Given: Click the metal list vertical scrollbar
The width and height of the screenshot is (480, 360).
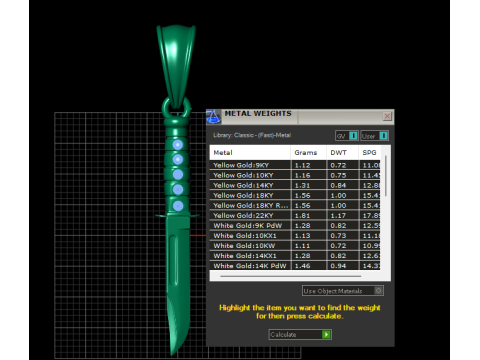Looking at the screenshot, I should pos(386,176).
